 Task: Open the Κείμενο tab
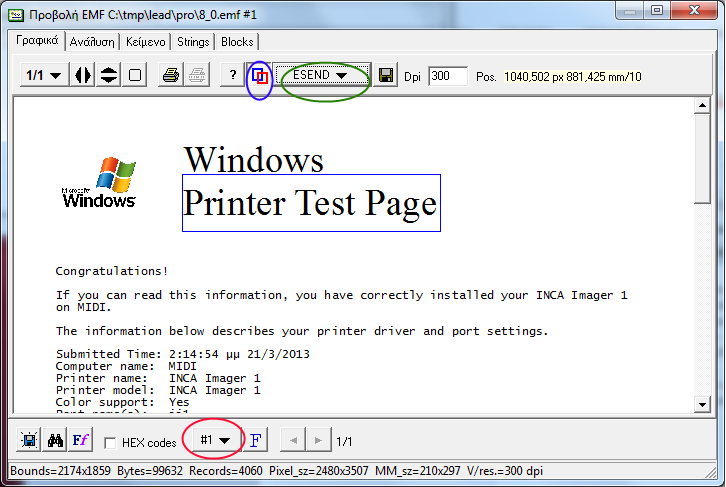[x=145, y=42]
